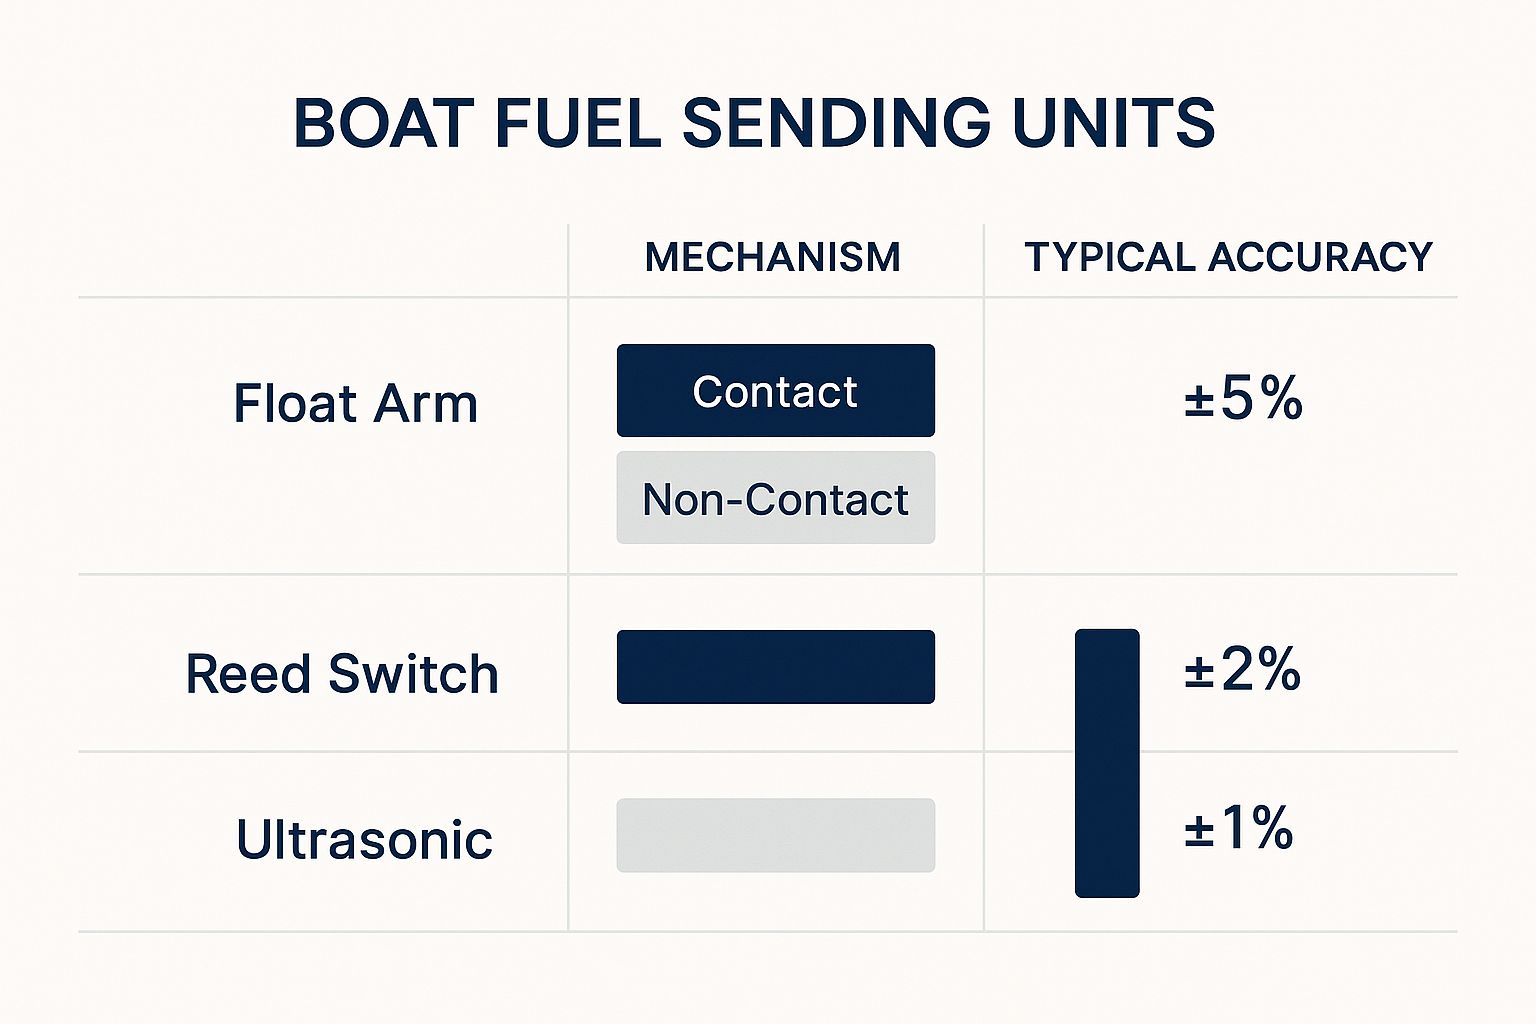
Task: Click the dark navy bar in Reed Switch row
Action: [x=775, y=667]
